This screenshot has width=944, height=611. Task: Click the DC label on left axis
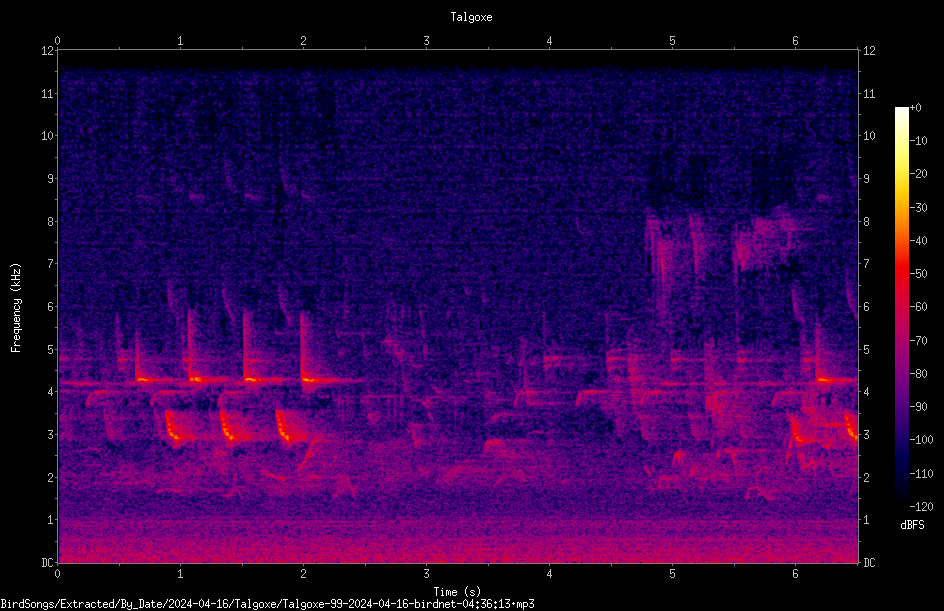click(x=47, y=562)
